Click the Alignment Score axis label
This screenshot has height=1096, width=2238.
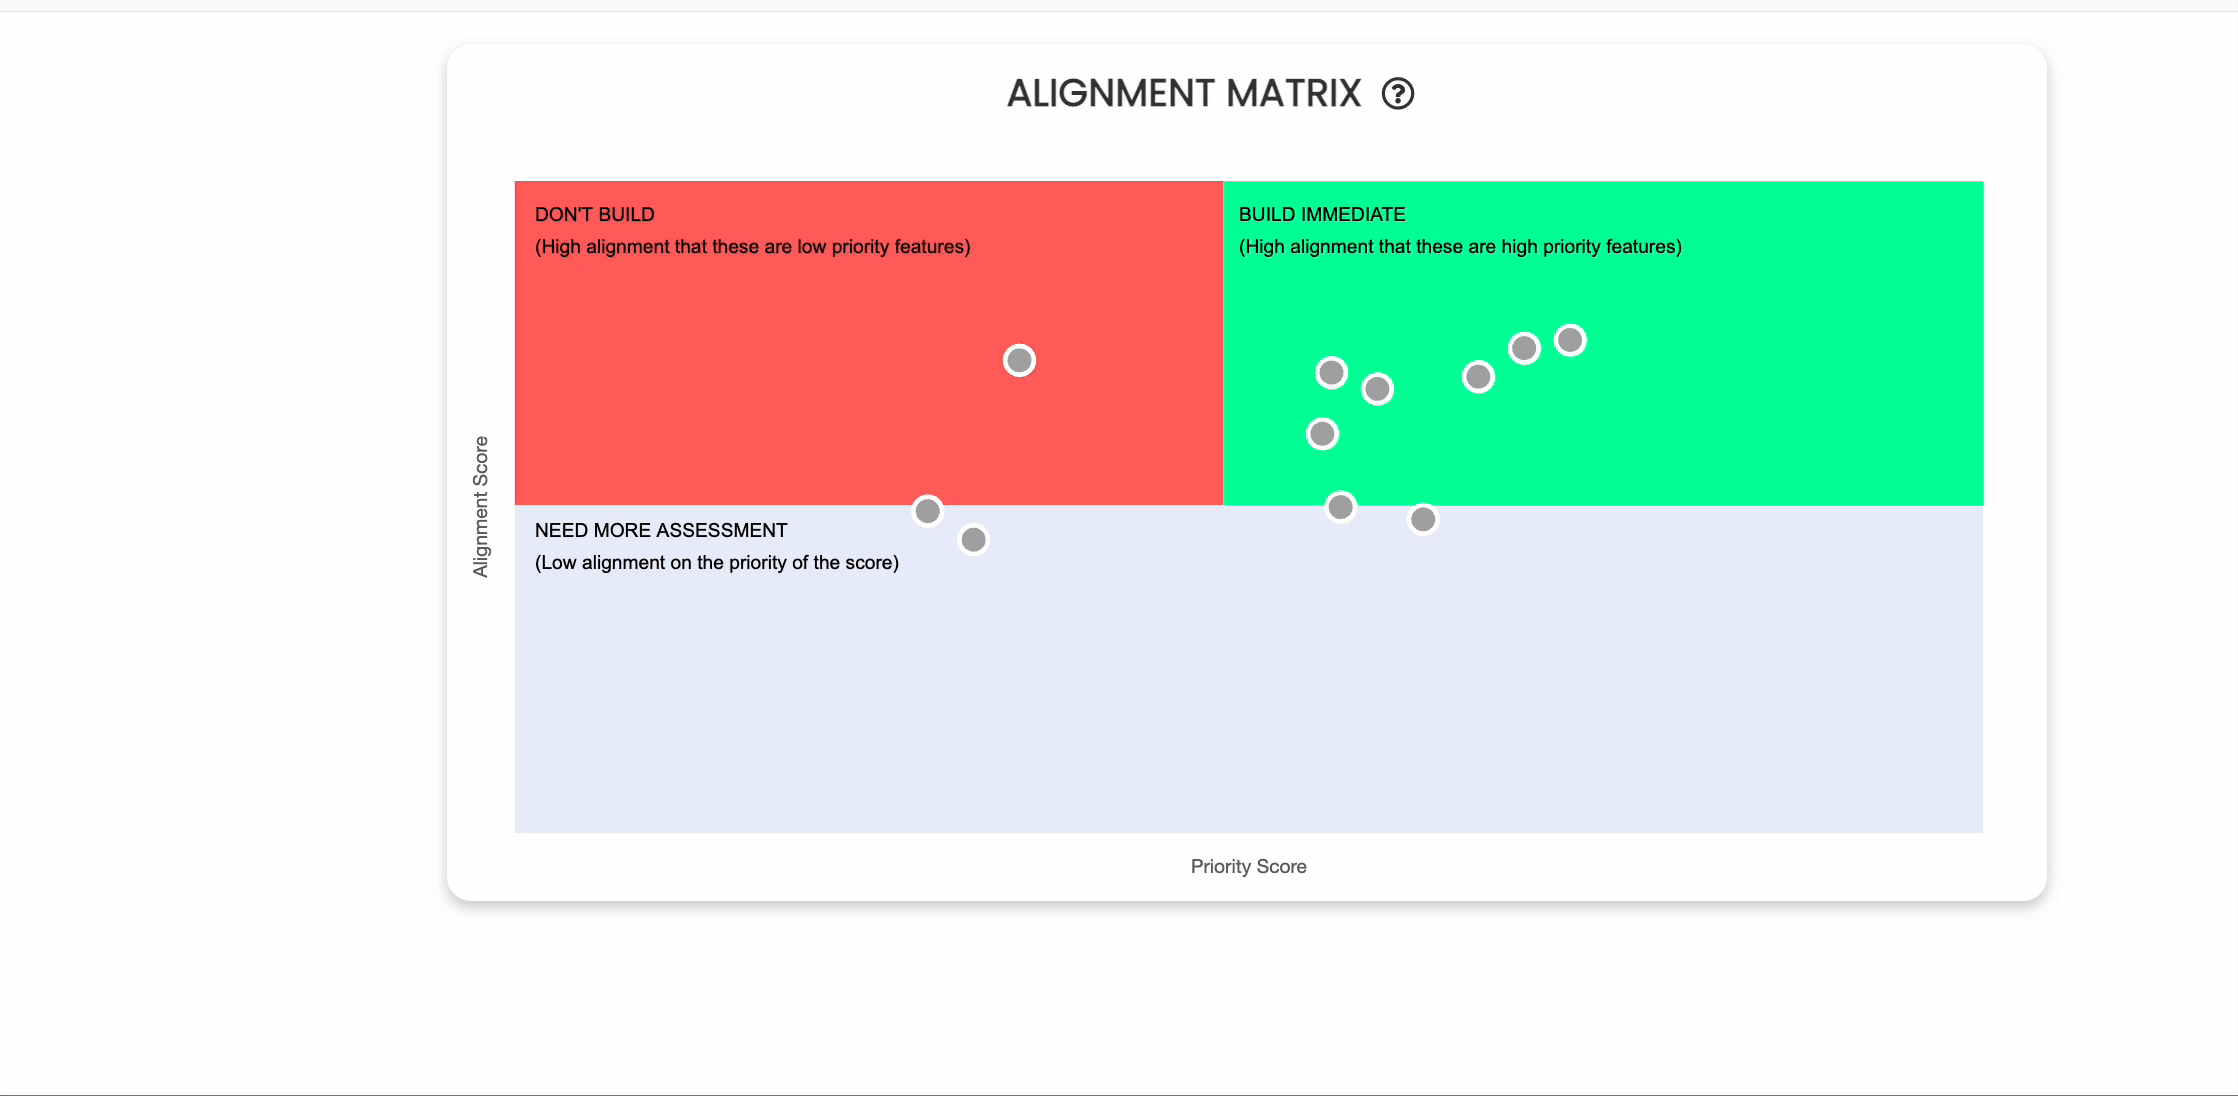coord(481,506)
